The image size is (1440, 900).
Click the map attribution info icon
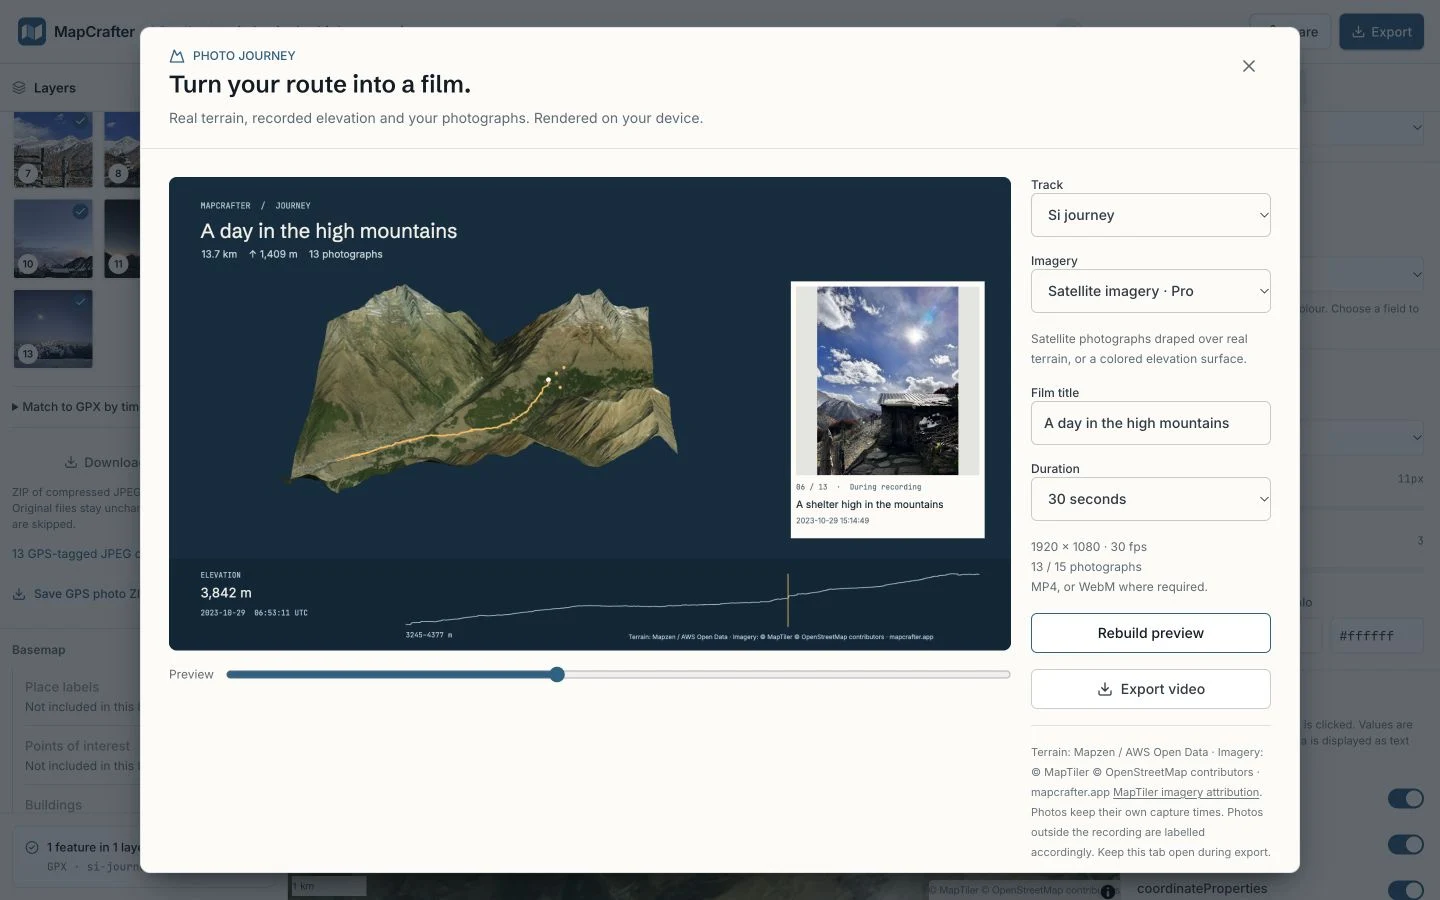pyautogui.click(x=1108, y=891)
